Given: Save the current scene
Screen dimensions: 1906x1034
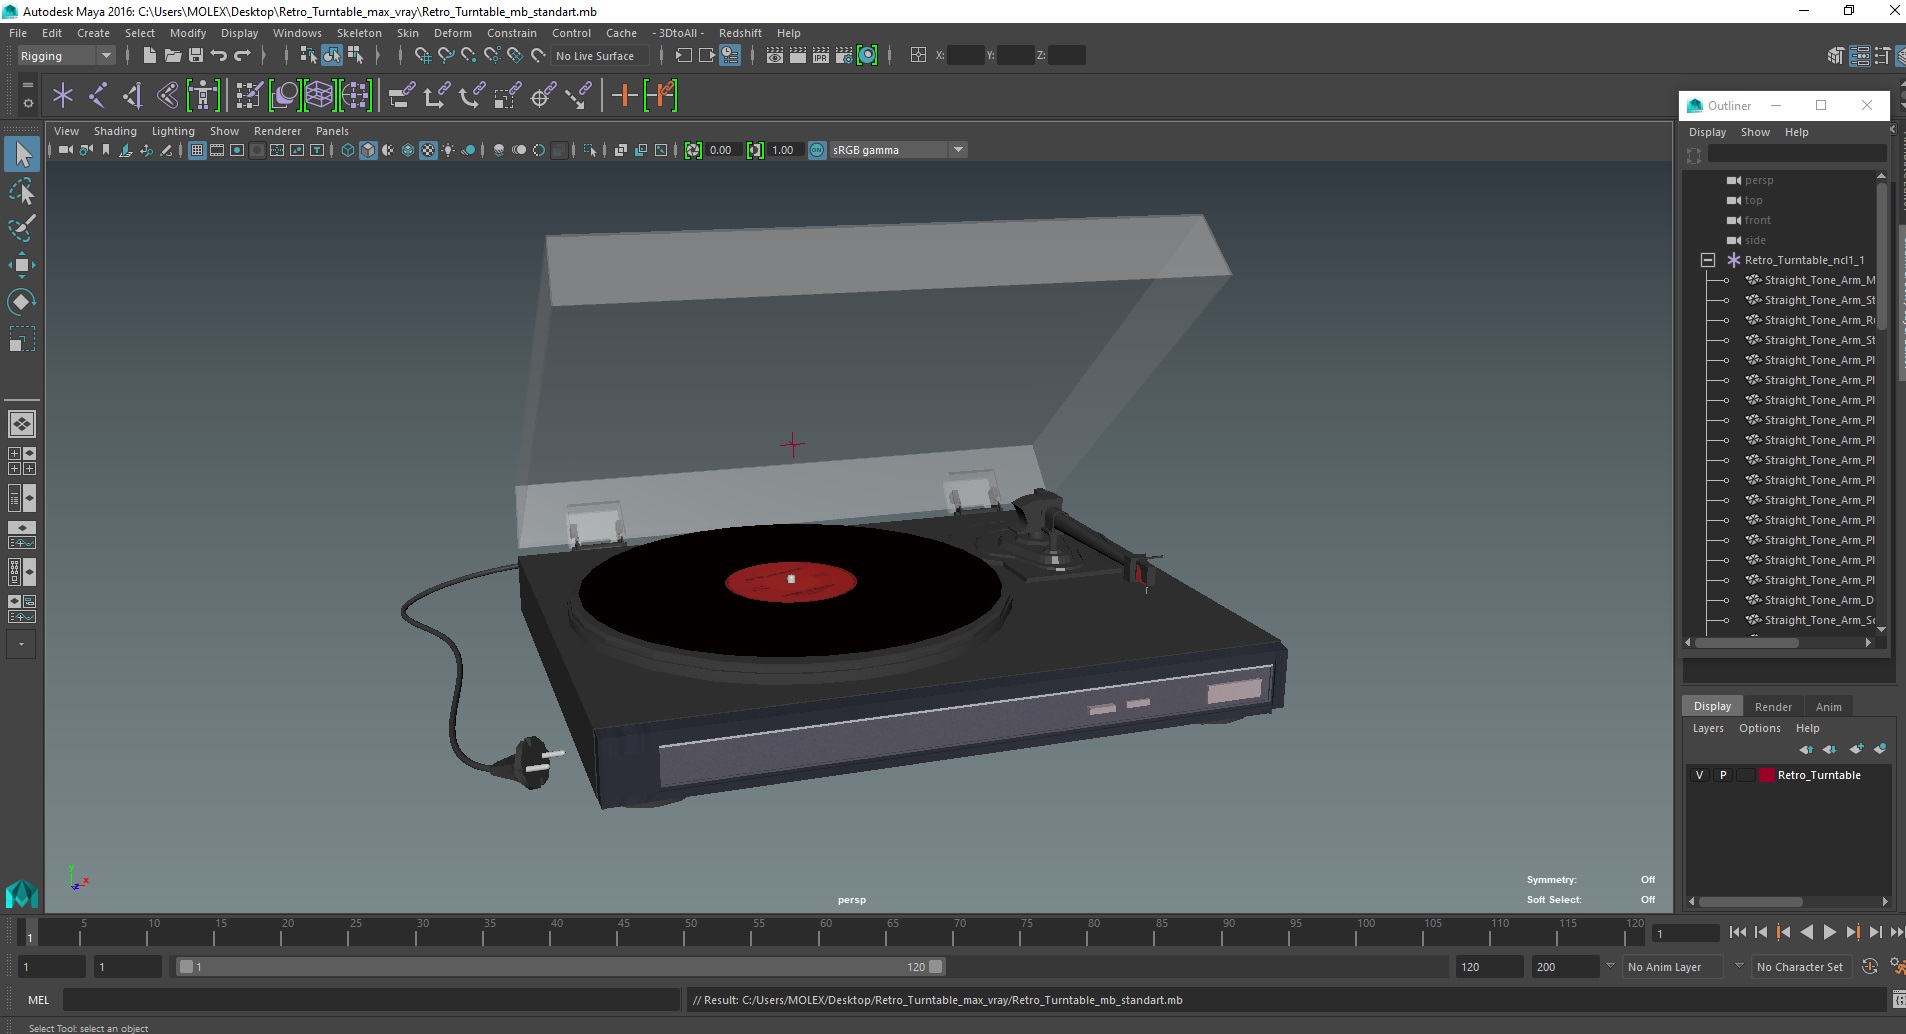Looking at the screenshot, I should tap(196, 56).
